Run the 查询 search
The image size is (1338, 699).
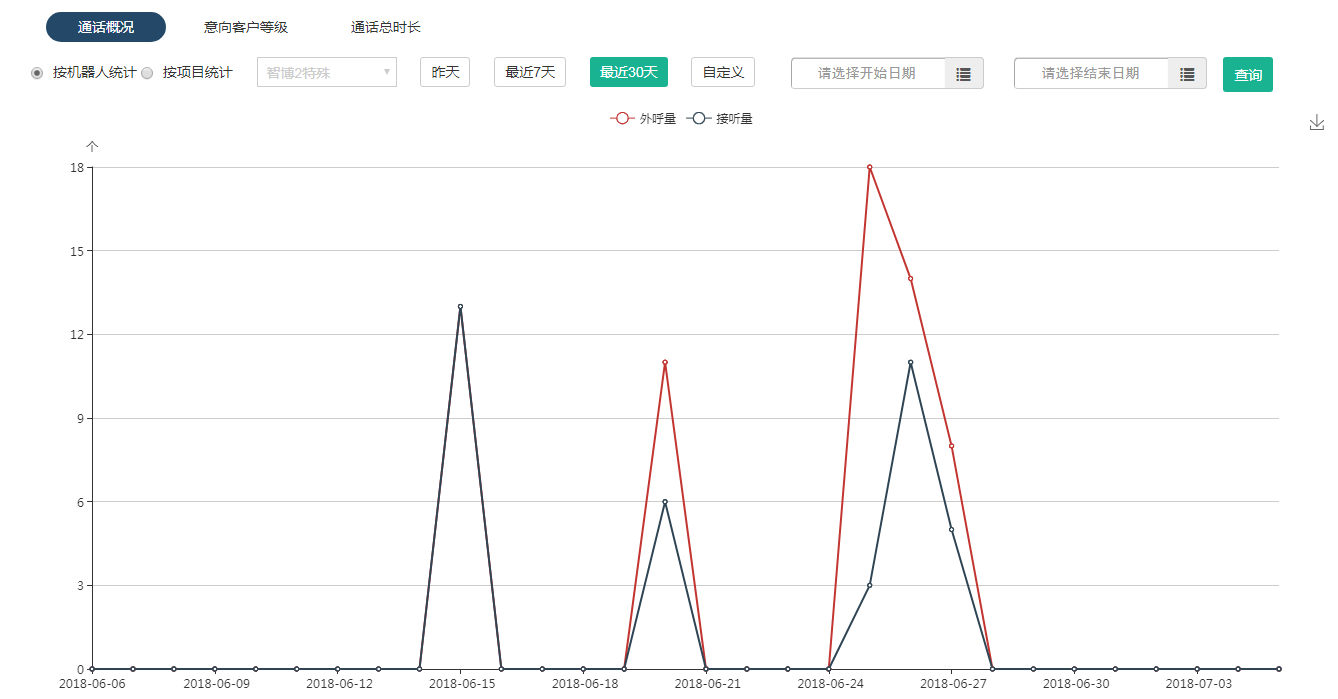1248,74
